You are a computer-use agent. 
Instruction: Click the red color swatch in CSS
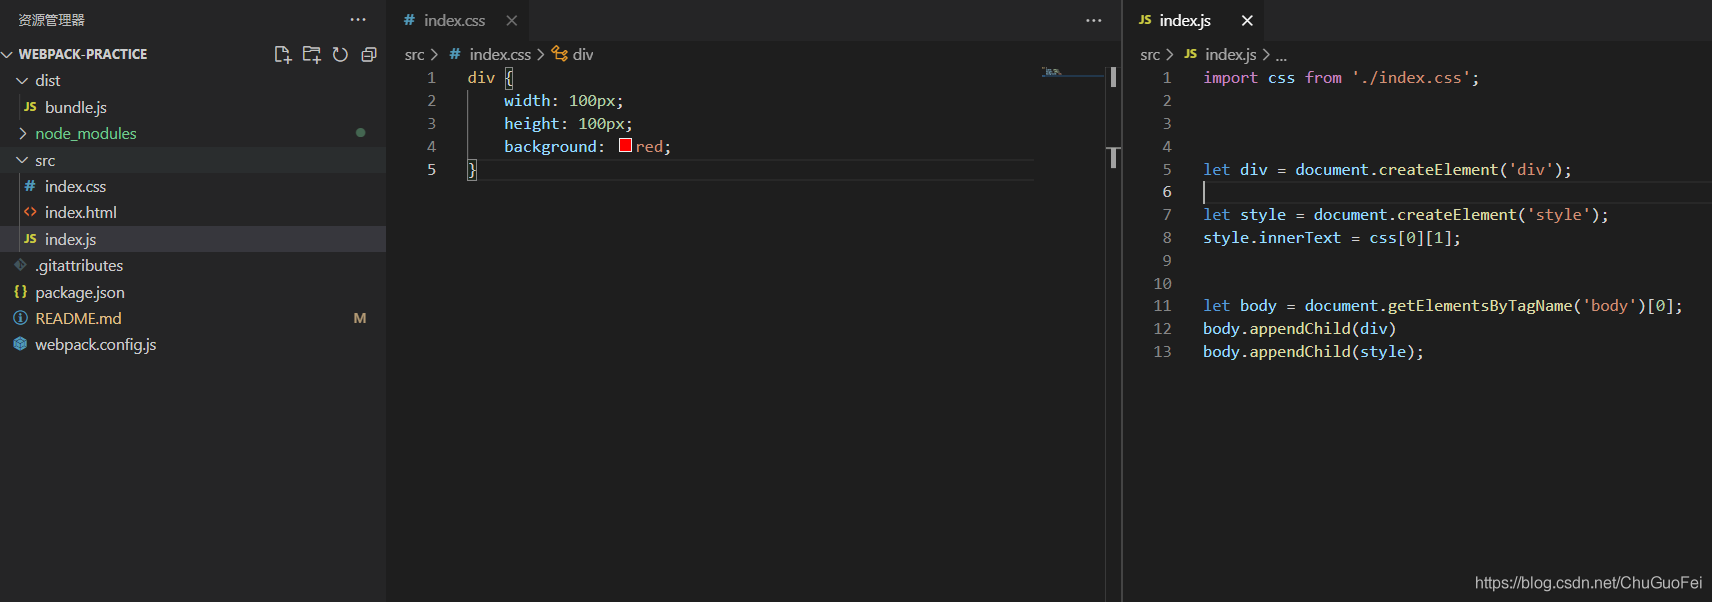[x=625, y=146]
